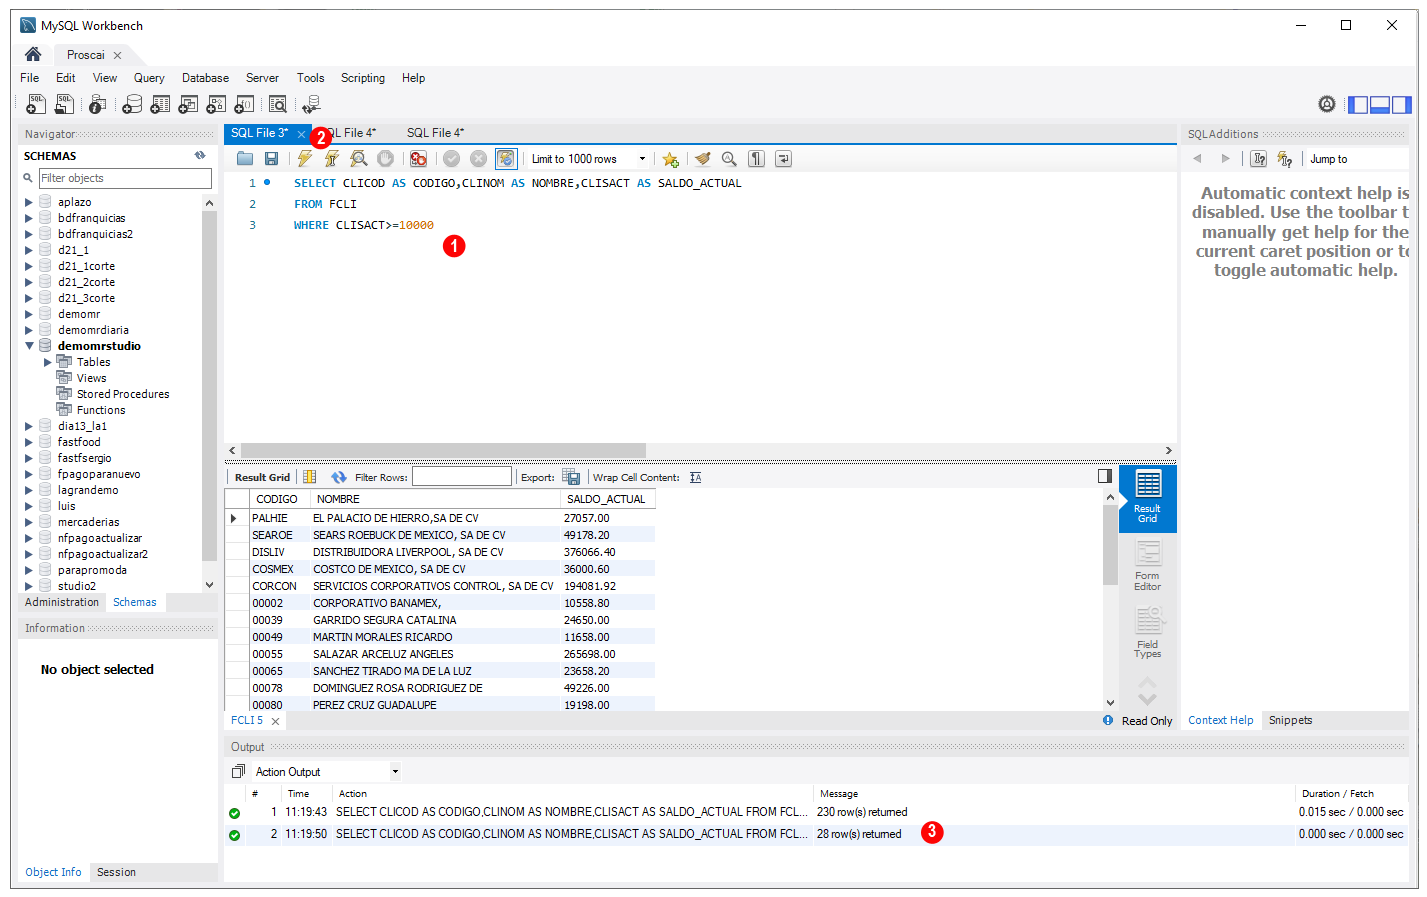Refresh the SCHEMAS list
This screenshot has height=897, width=1427.
tap(200, 156)
